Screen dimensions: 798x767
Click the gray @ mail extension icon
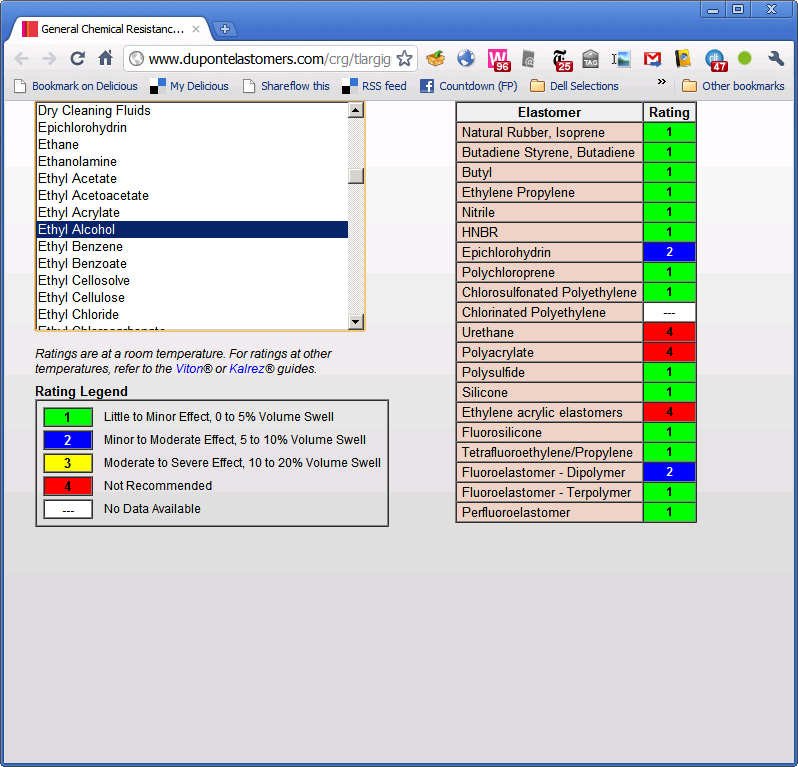pos(529,60)
